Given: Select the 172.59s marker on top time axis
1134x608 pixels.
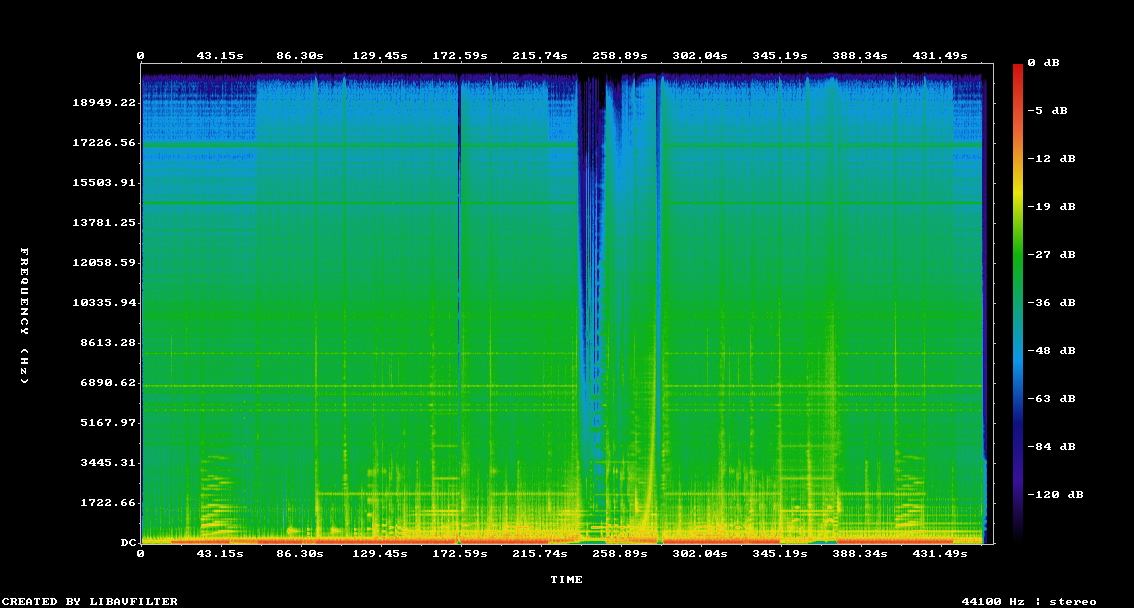Looking at the screenshot, I should (459, 56).
